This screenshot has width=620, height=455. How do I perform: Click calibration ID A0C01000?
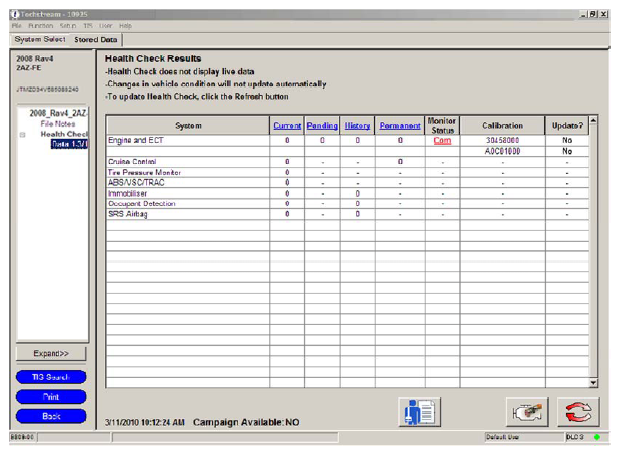[x=503, y=151]
